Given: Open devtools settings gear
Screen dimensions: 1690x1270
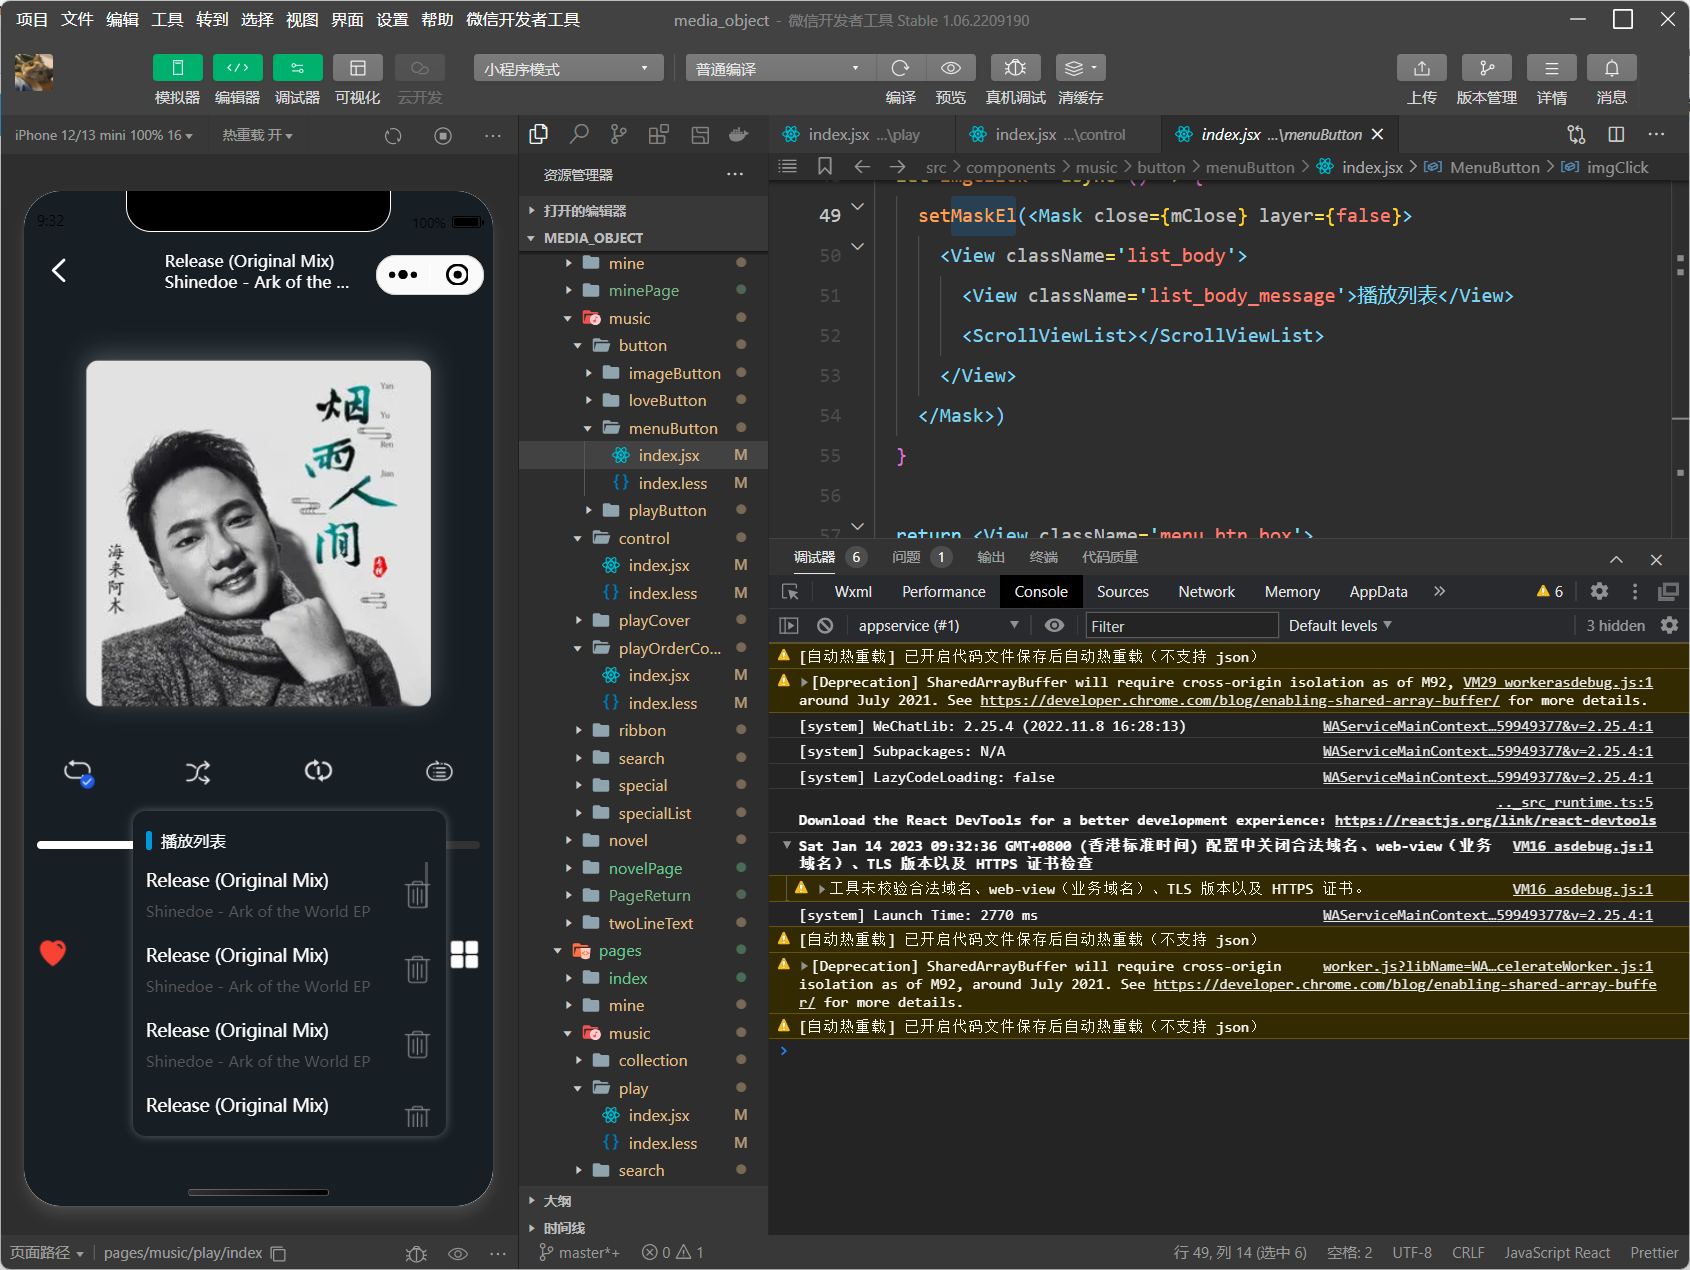Looking at the screenshot, I should coord(1599,592).
